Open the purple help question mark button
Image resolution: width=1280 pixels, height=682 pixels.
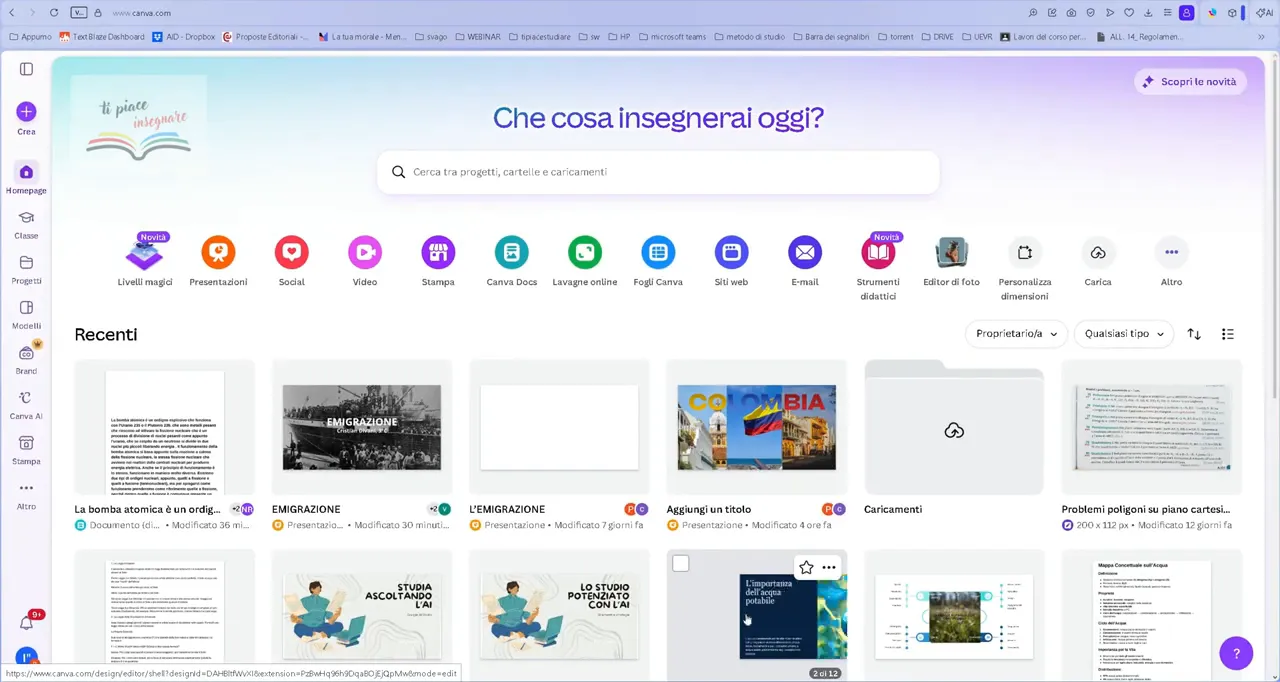point(1236,654)
